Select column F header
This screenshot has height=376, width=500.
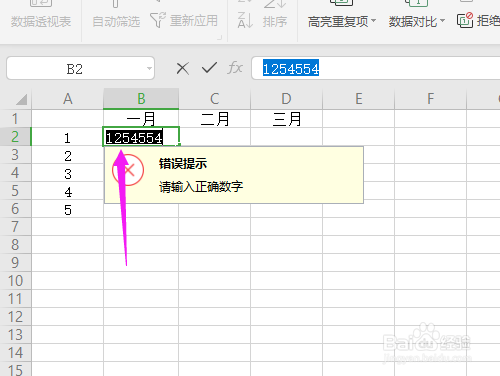point(431,99)
